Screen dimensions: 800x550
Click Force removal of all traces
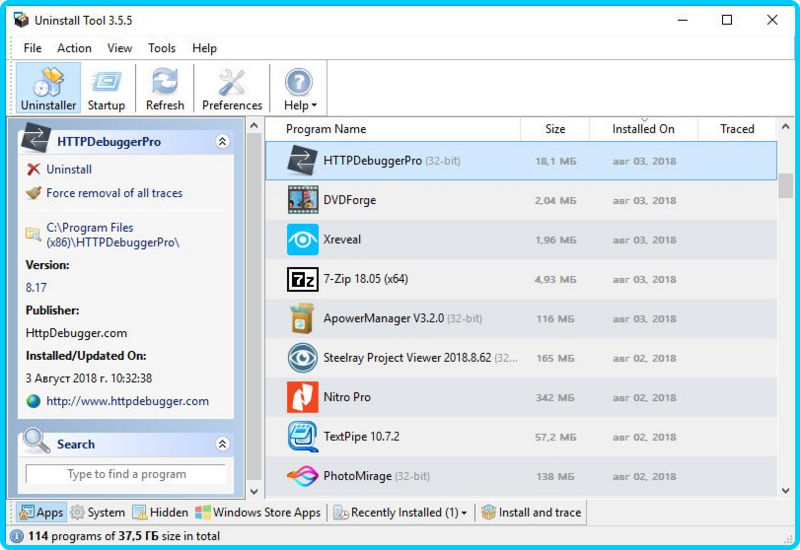[x=114, y=193]
